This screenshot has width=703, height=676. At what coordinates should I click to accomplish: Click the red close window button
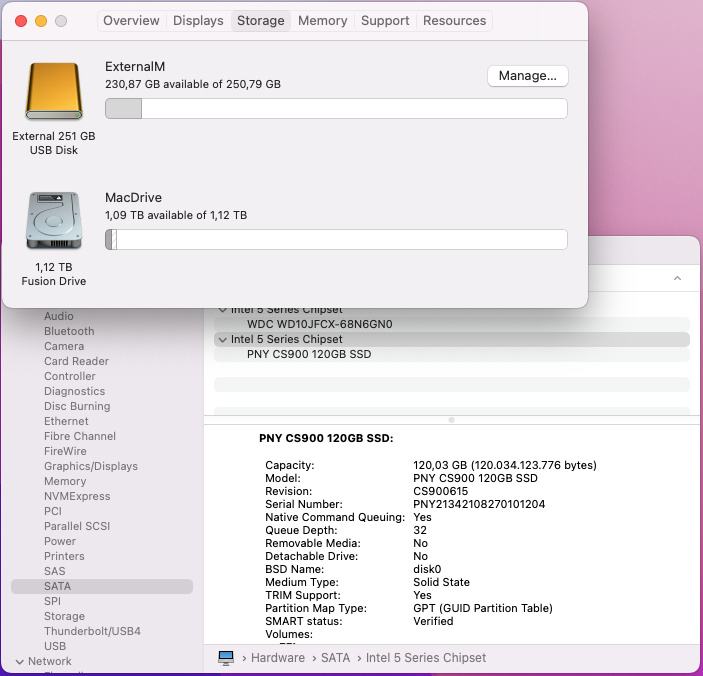coord(21,21)
